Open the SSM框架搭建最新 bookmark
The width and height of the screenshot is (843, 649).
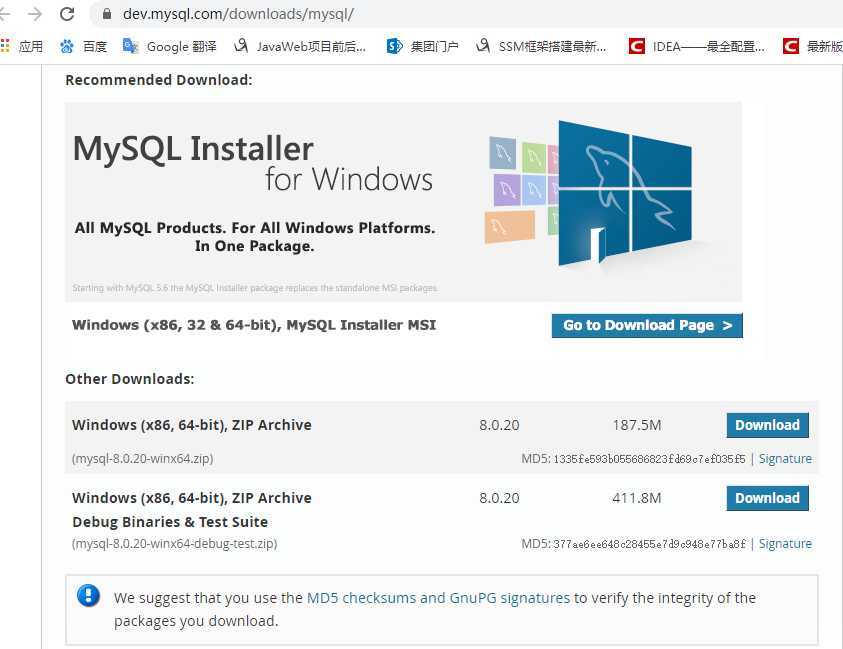point(541,47)
